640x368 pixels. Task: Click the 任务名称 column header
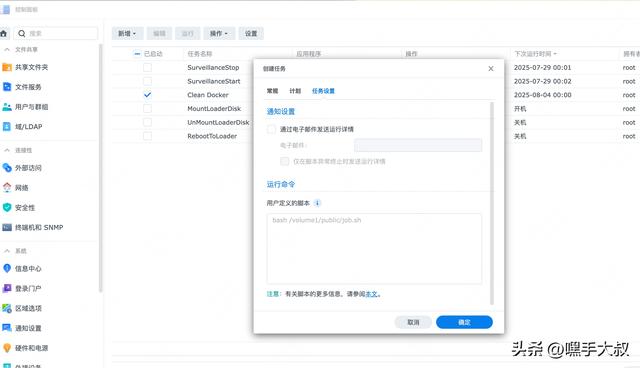coord(200,53)
